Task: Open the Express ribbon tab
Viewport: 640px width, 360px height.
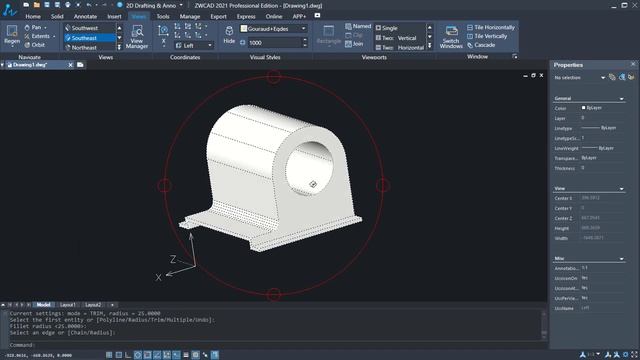Action: pos(246,16)
